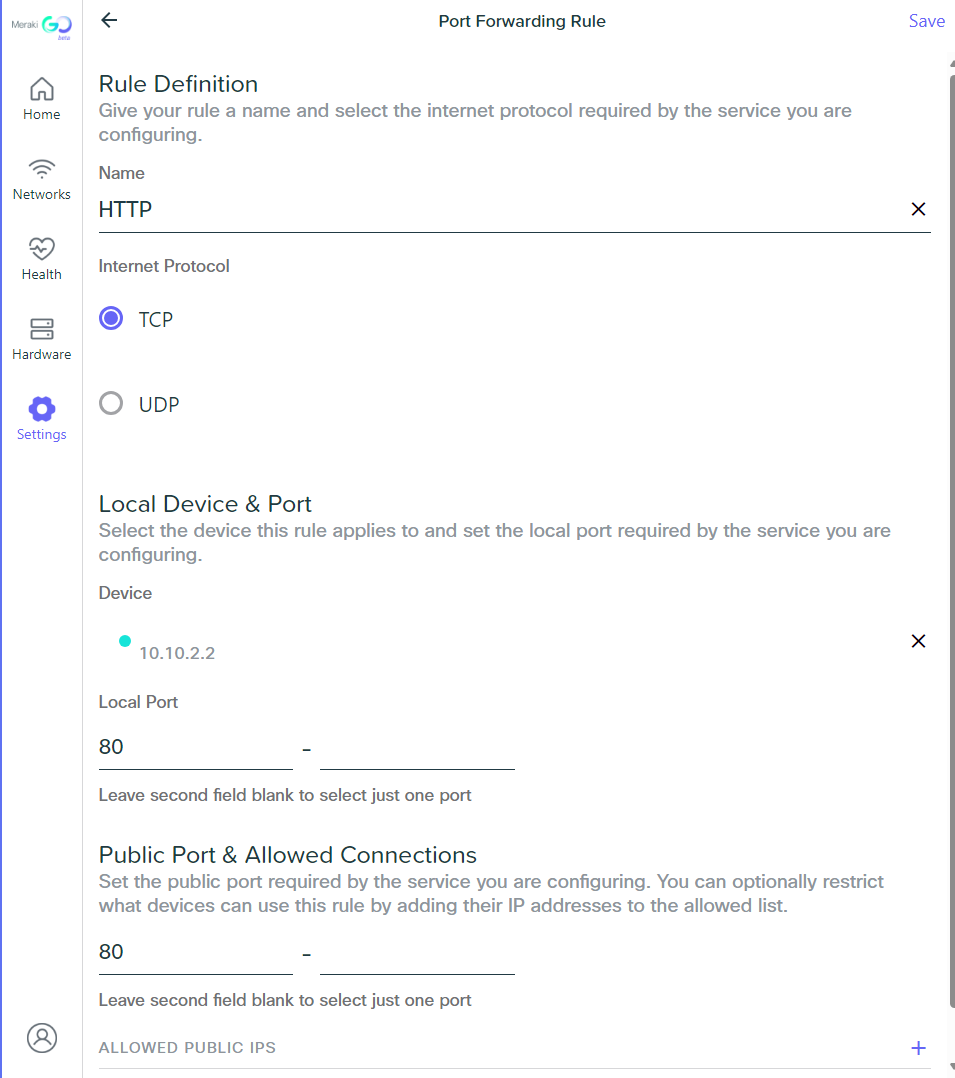Select the TCP protocol radio button
The width and height of the screenshot is (955, 1078).
click(111, 318)
